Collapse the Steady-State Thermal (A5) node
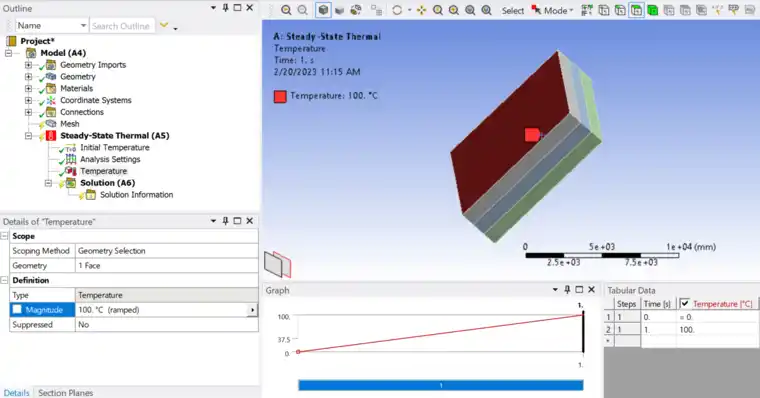 tap(28, 136)
